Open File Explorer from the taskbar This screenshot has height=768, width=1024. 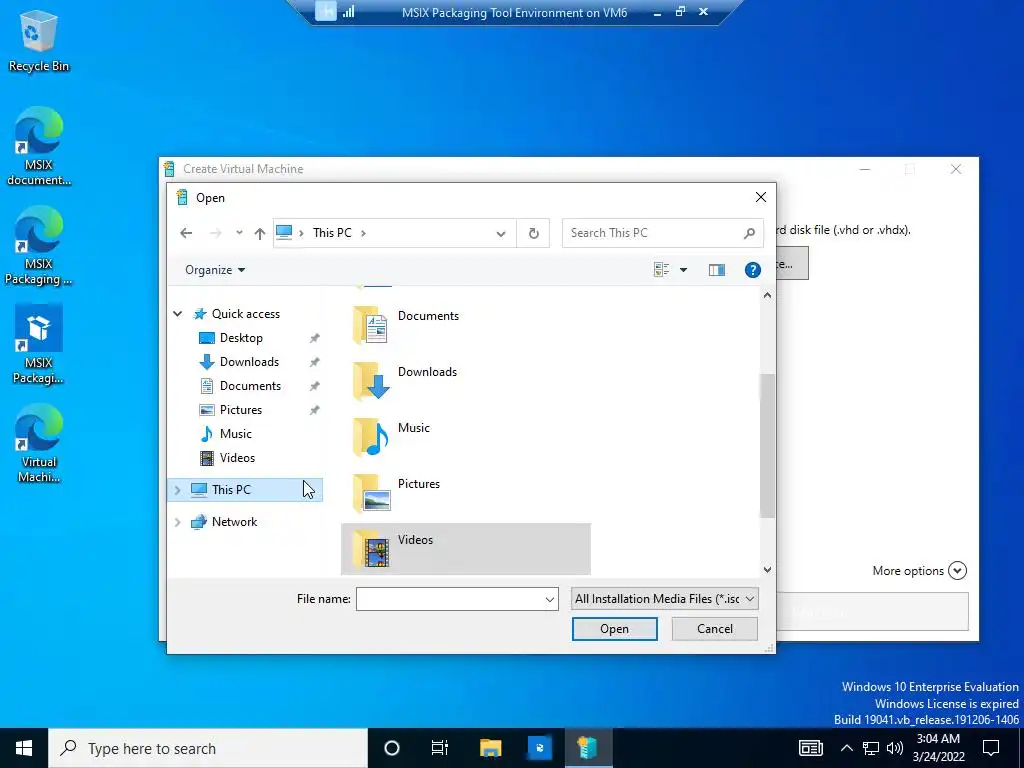490,748
